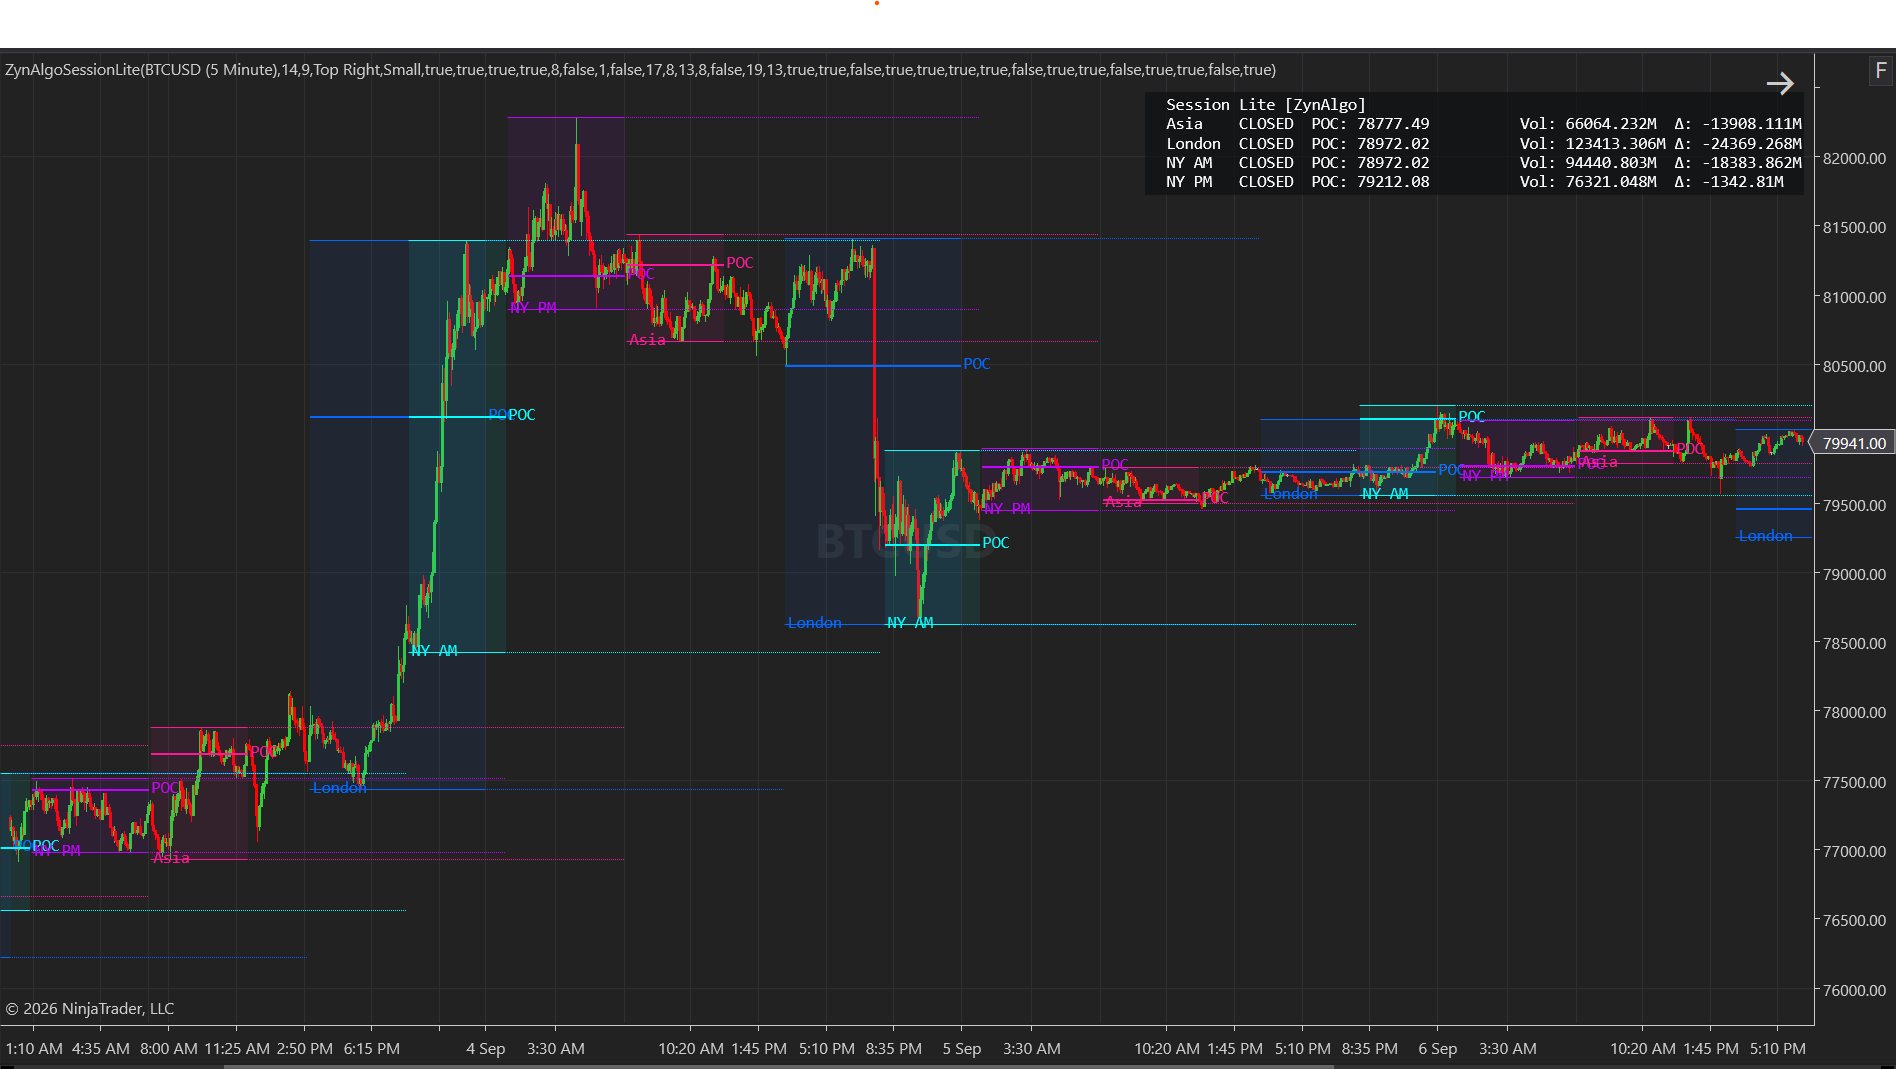The width and height of the screenshot is (1896, 1069).
Task: Click the Session Lite [ZynAlgo] table header
Action: 1265,105
